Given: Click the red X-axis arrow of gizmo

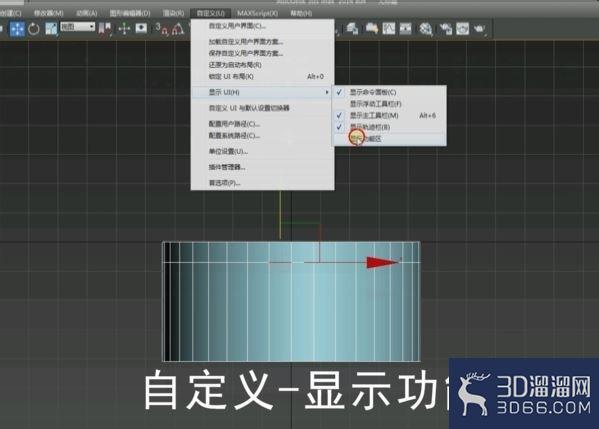Looking at the screenshot, I should pos(382,262).
